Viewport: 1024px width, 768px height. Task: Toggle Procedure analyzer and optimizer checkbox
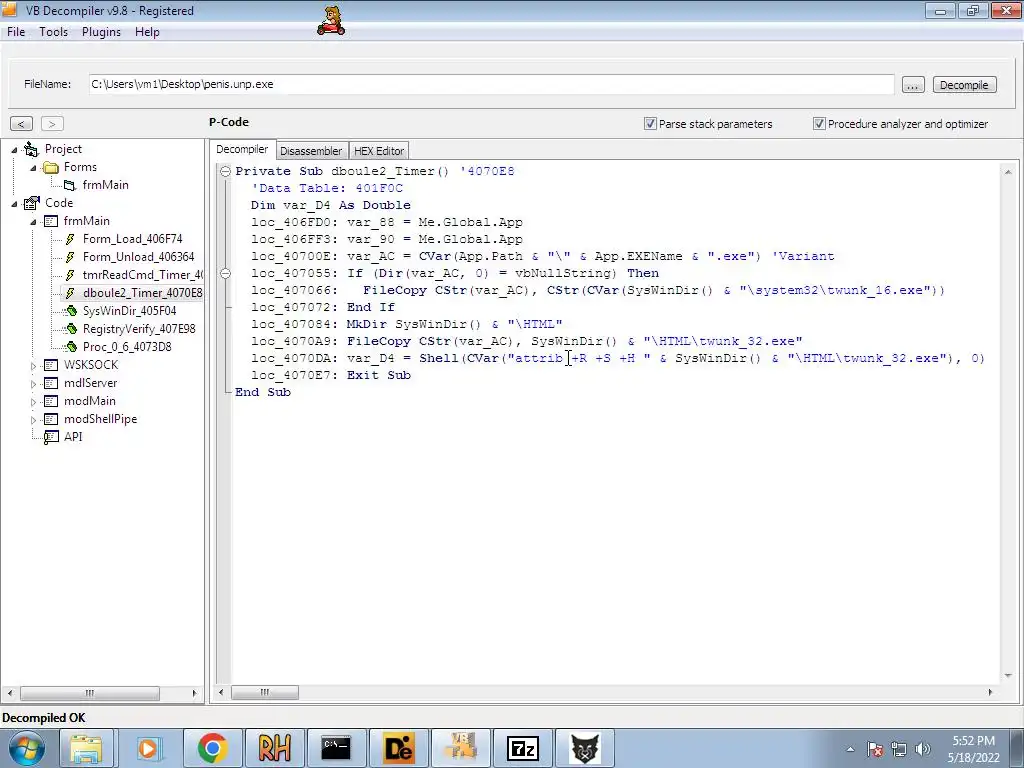pos(819,123)
